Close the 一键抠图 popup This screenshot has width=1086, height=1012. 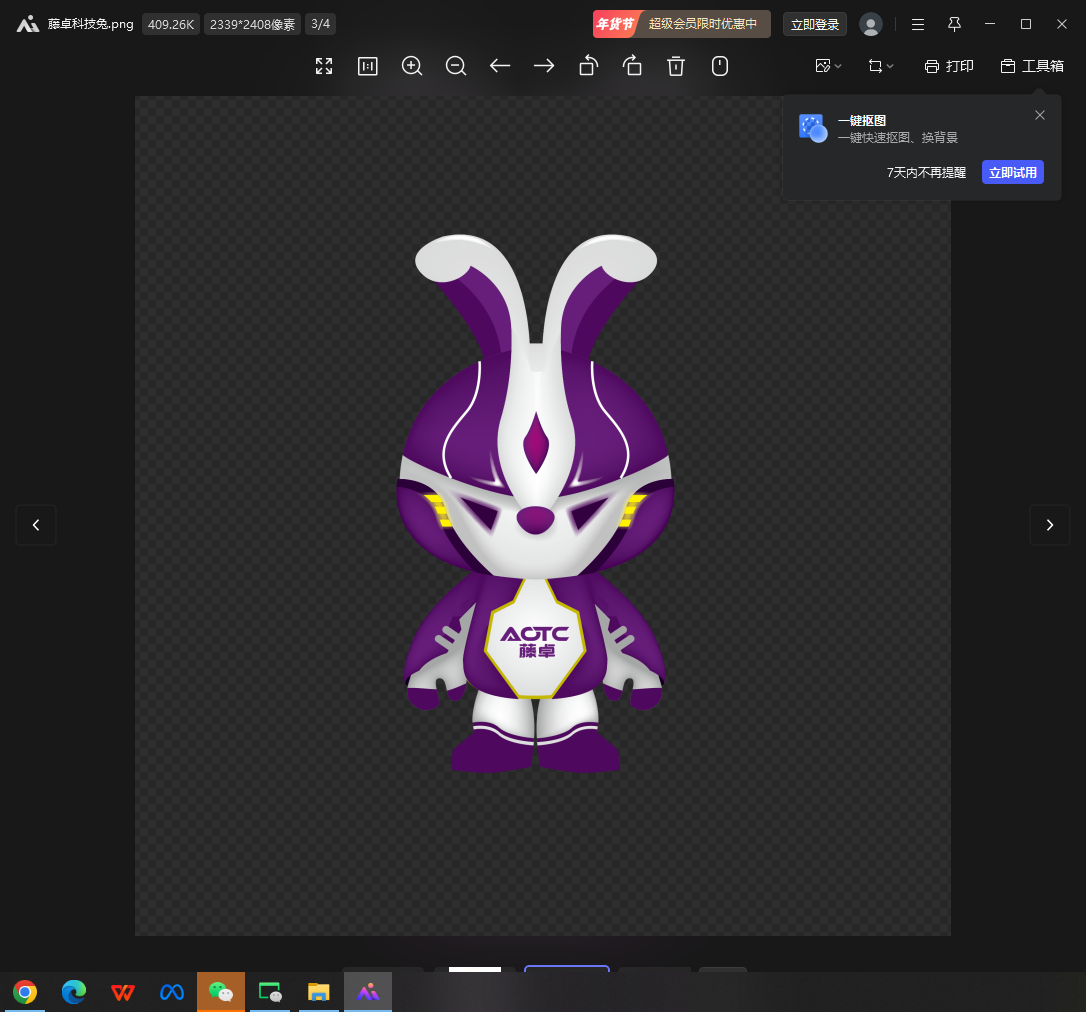click(x=1040, y=115)
